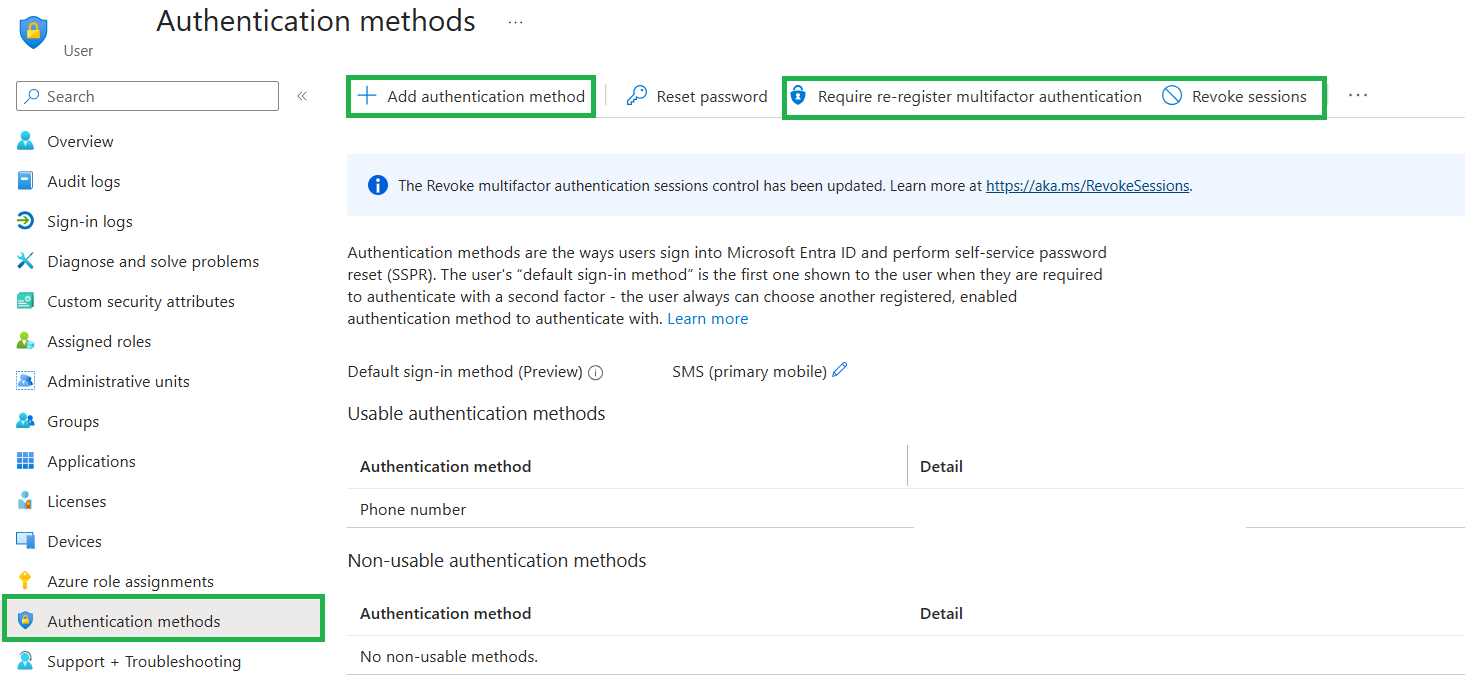The image size is (1465, 692).
Task: Collapse the sidebar with the double chevron
Action: [x=302, y=96]
